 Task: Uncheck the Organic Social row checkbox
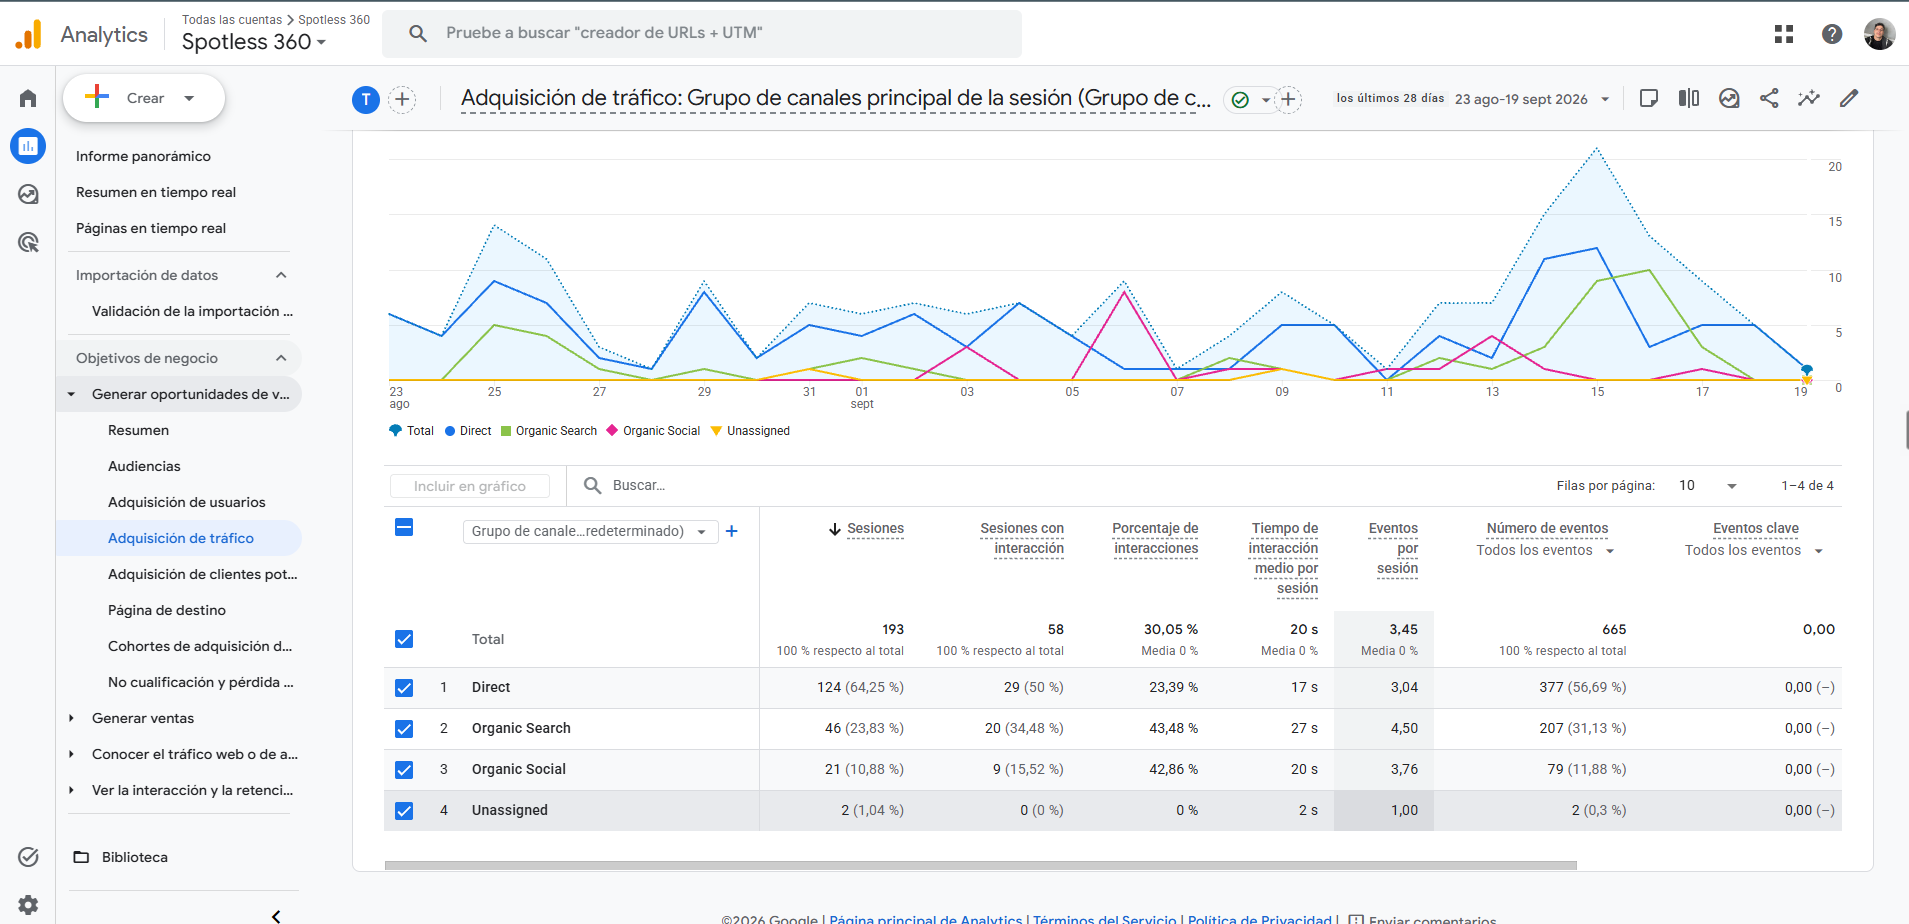404,770
